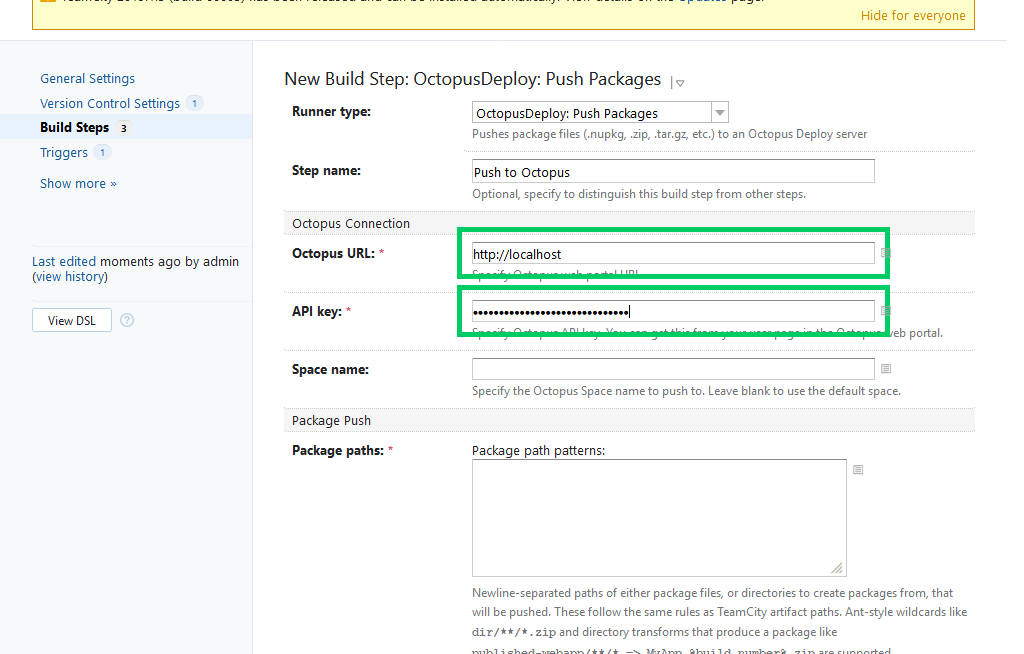Open the Runner type dropdown
This screenshot has height=654, width=1024.
600,113
